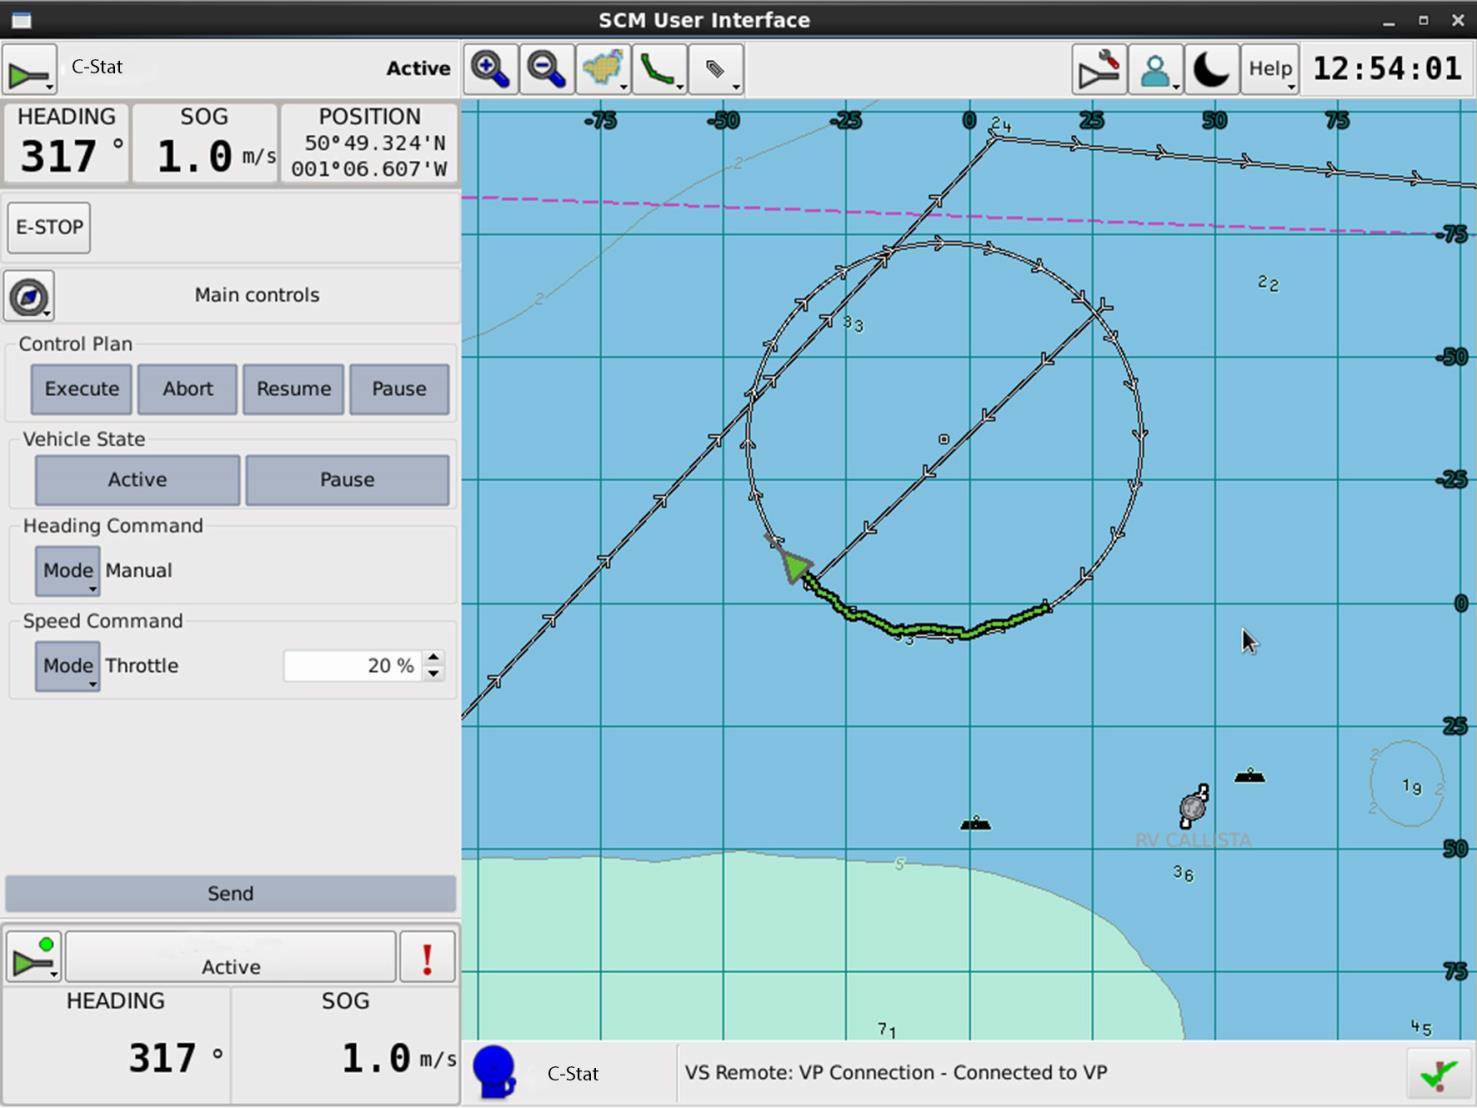Screen dimensions: 1477x1108
Task: Open the tag marker tool
Action: 716,69
